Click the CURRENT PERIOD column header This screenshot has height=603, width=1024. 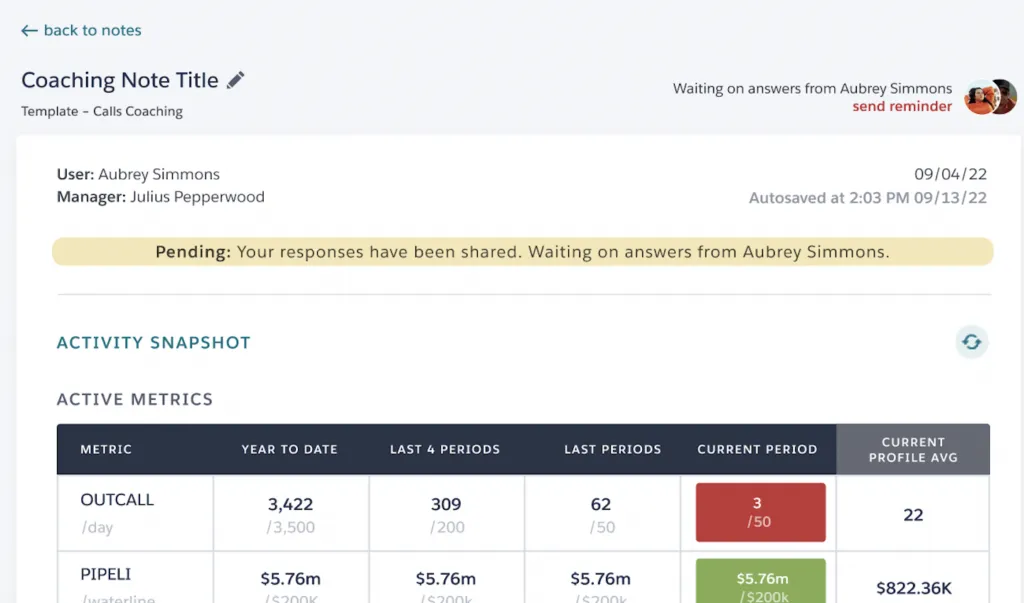click(x=757, y=449)
